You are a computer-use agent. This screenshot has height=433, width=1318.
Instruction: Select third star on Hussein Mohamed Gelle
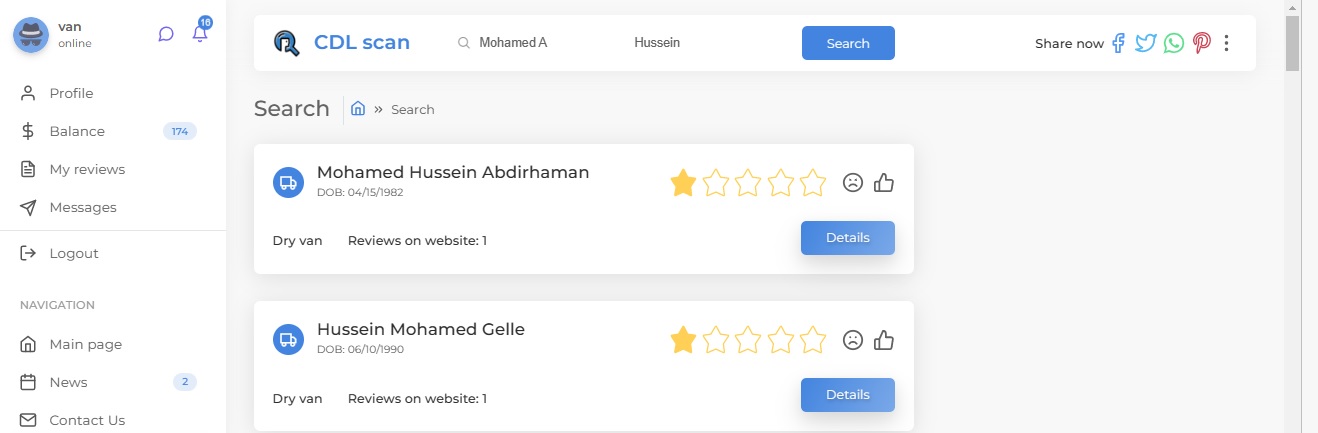(748, 340)
